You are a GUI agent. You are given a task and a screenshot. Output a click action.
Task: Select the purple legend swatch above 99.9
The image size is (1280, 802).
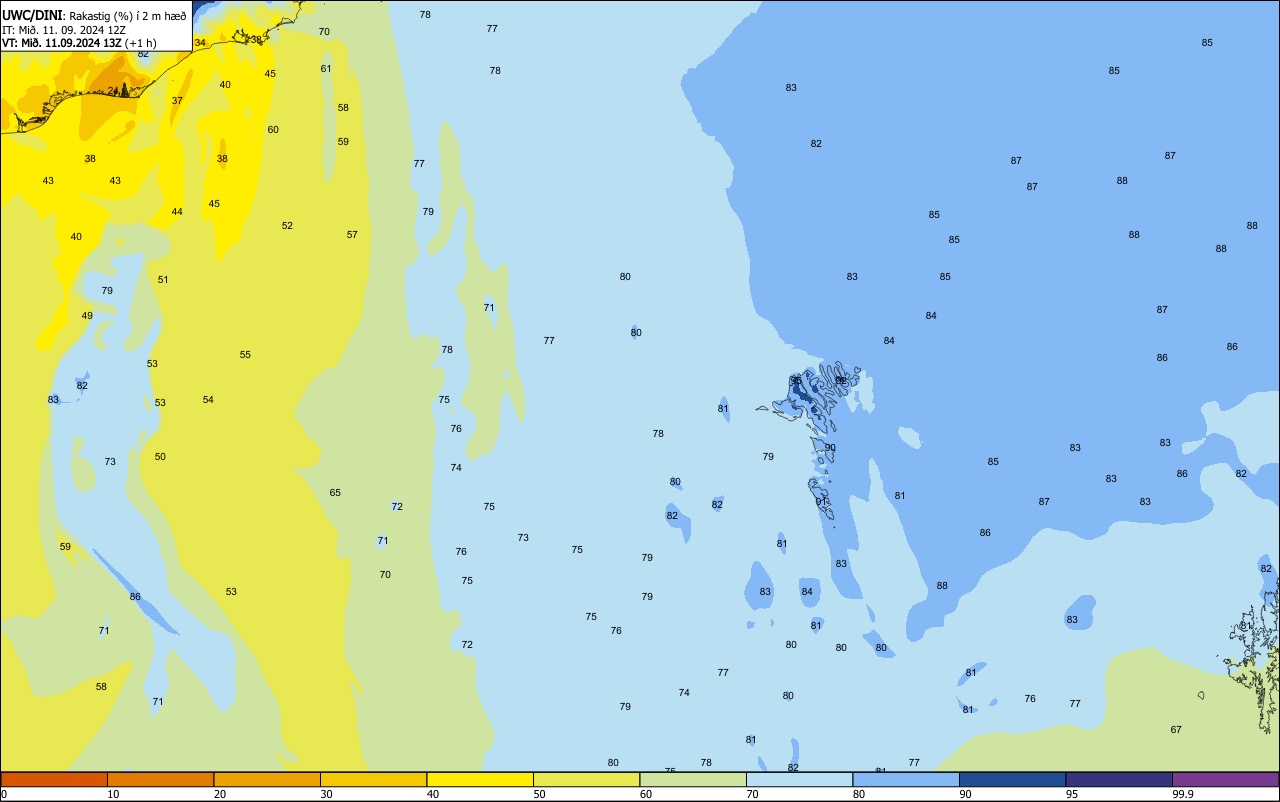(x=1225, y=779)
